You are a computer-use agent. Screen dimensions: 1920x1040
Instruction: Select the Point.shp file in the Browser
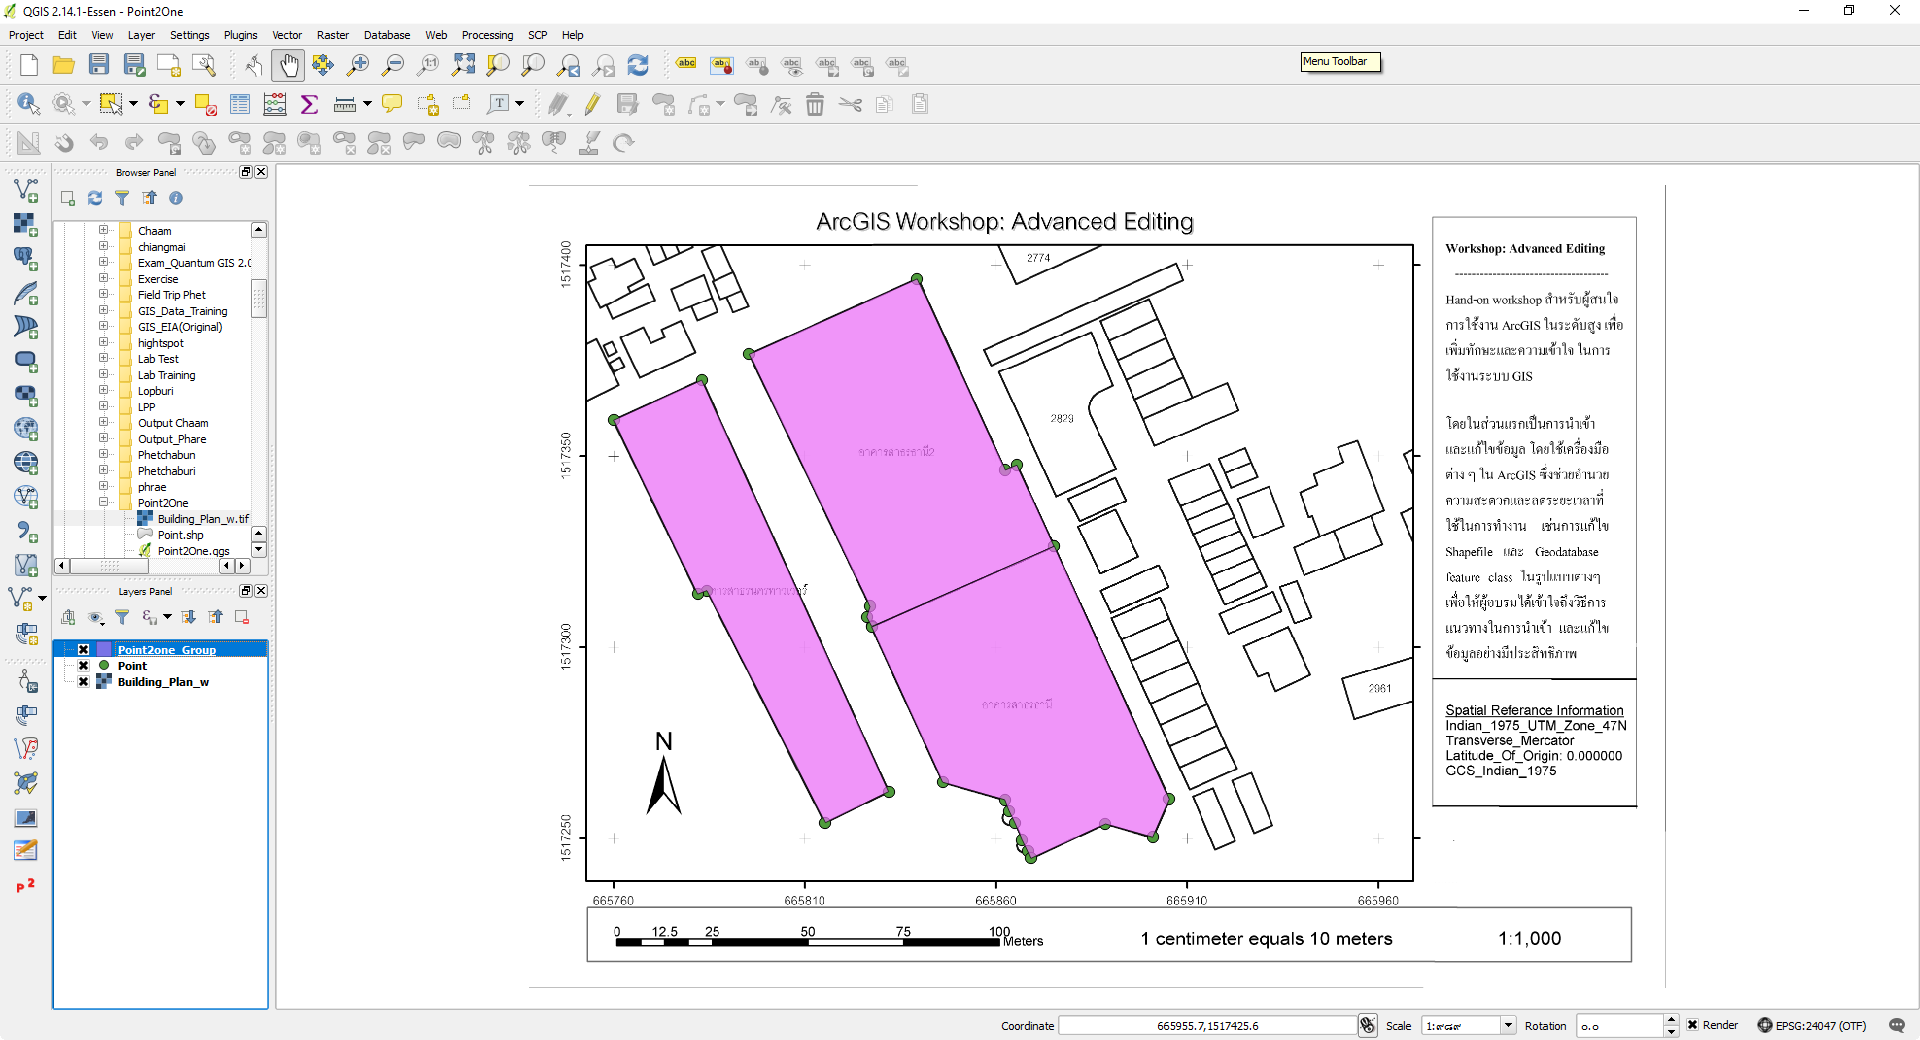coord(180,535)
